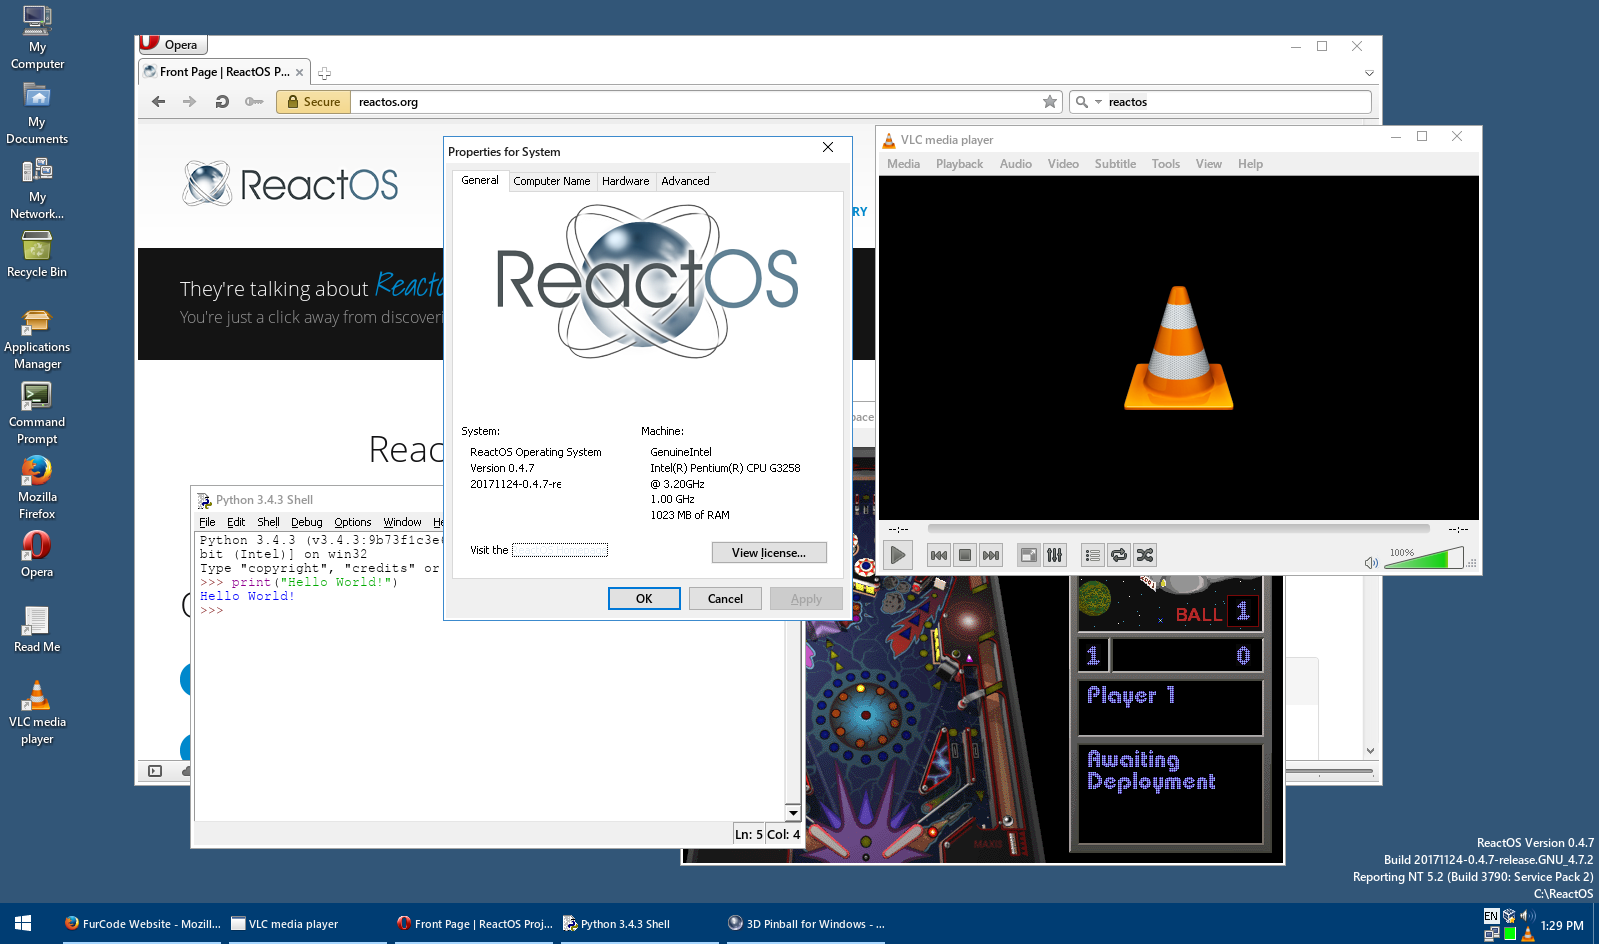Set VLC volume on green slider
Screen dimensions: 1599x944
[x=1424, y=559]
